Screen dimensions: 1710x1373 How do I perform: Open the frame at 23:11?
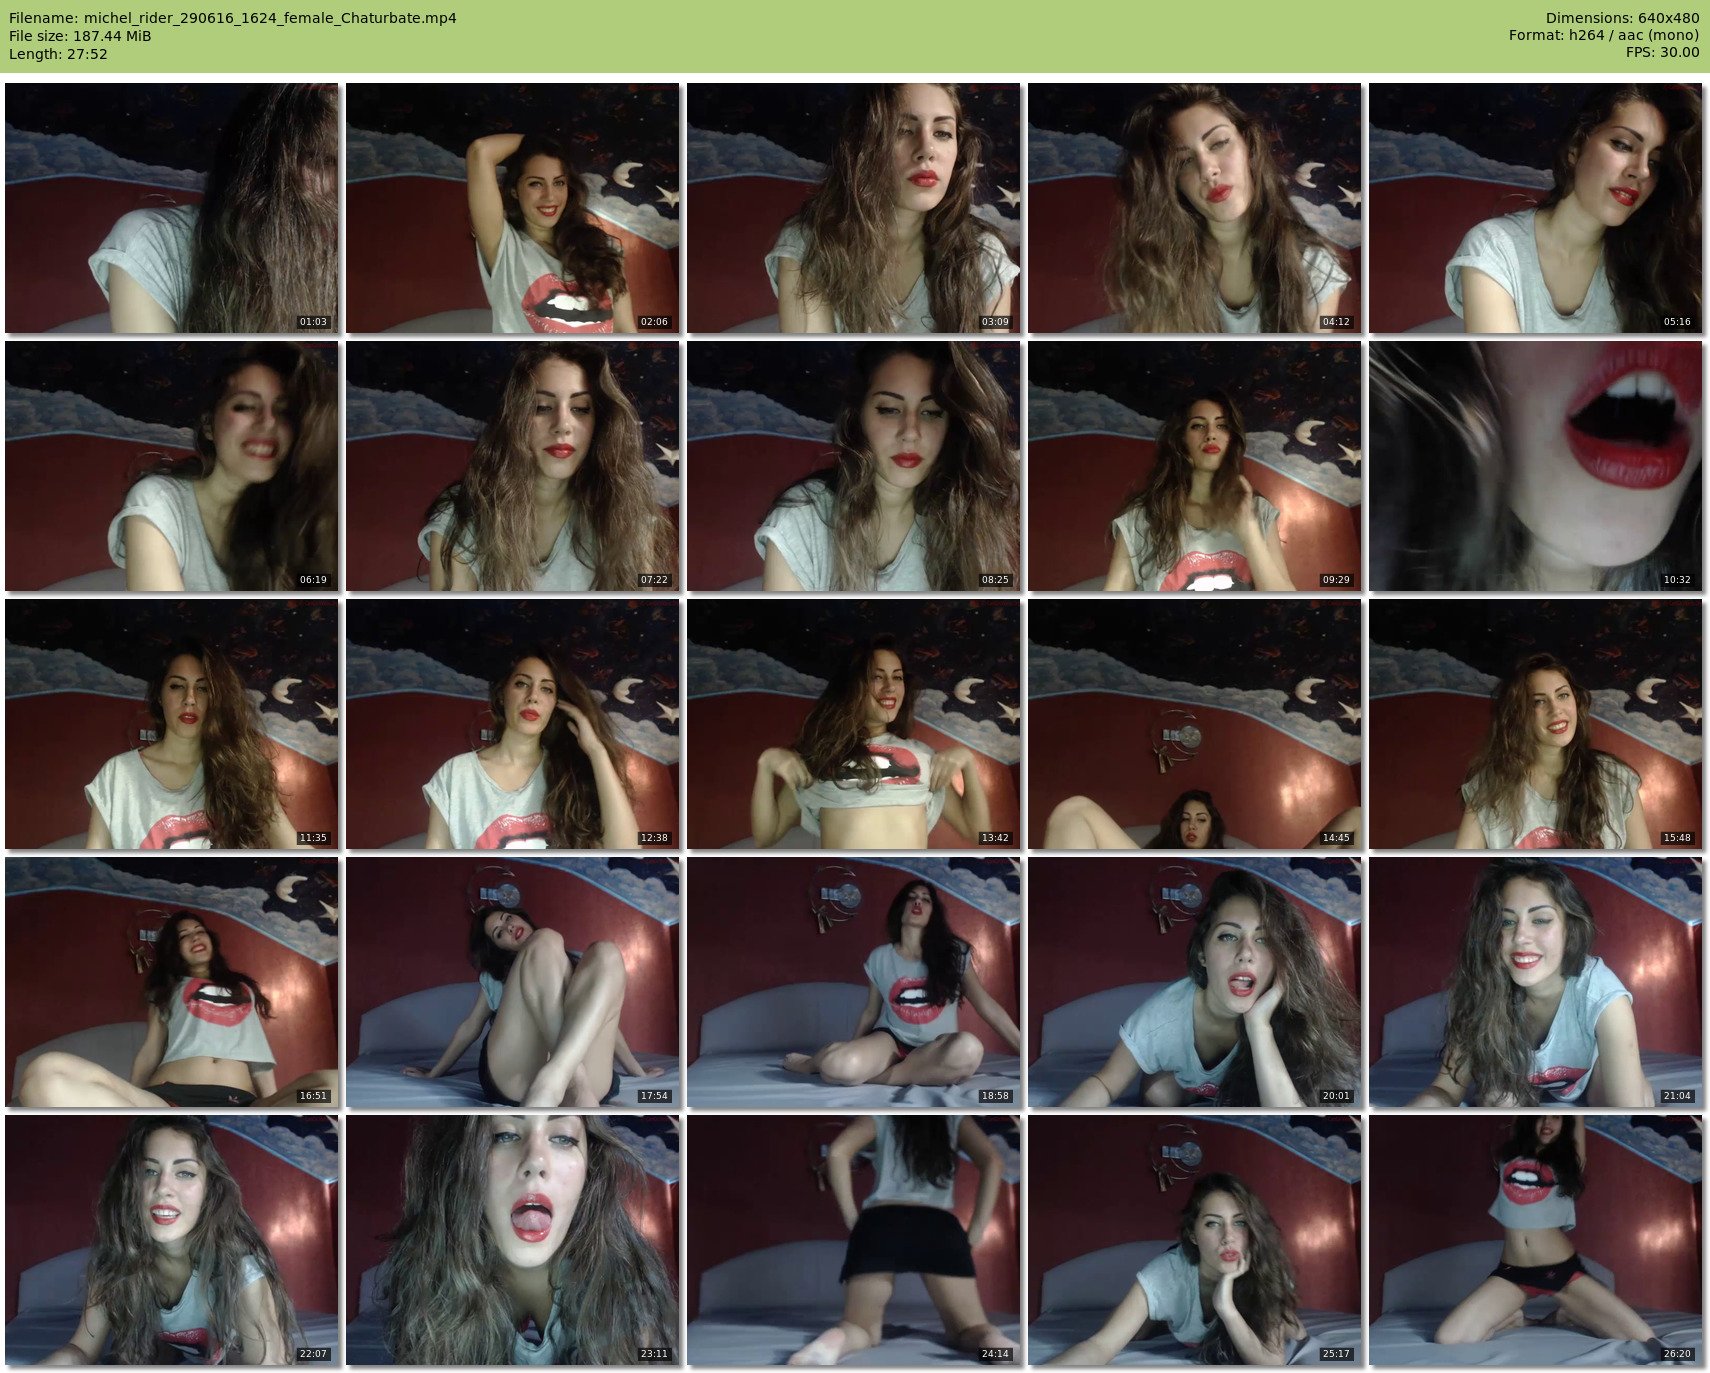point(513,1240)
